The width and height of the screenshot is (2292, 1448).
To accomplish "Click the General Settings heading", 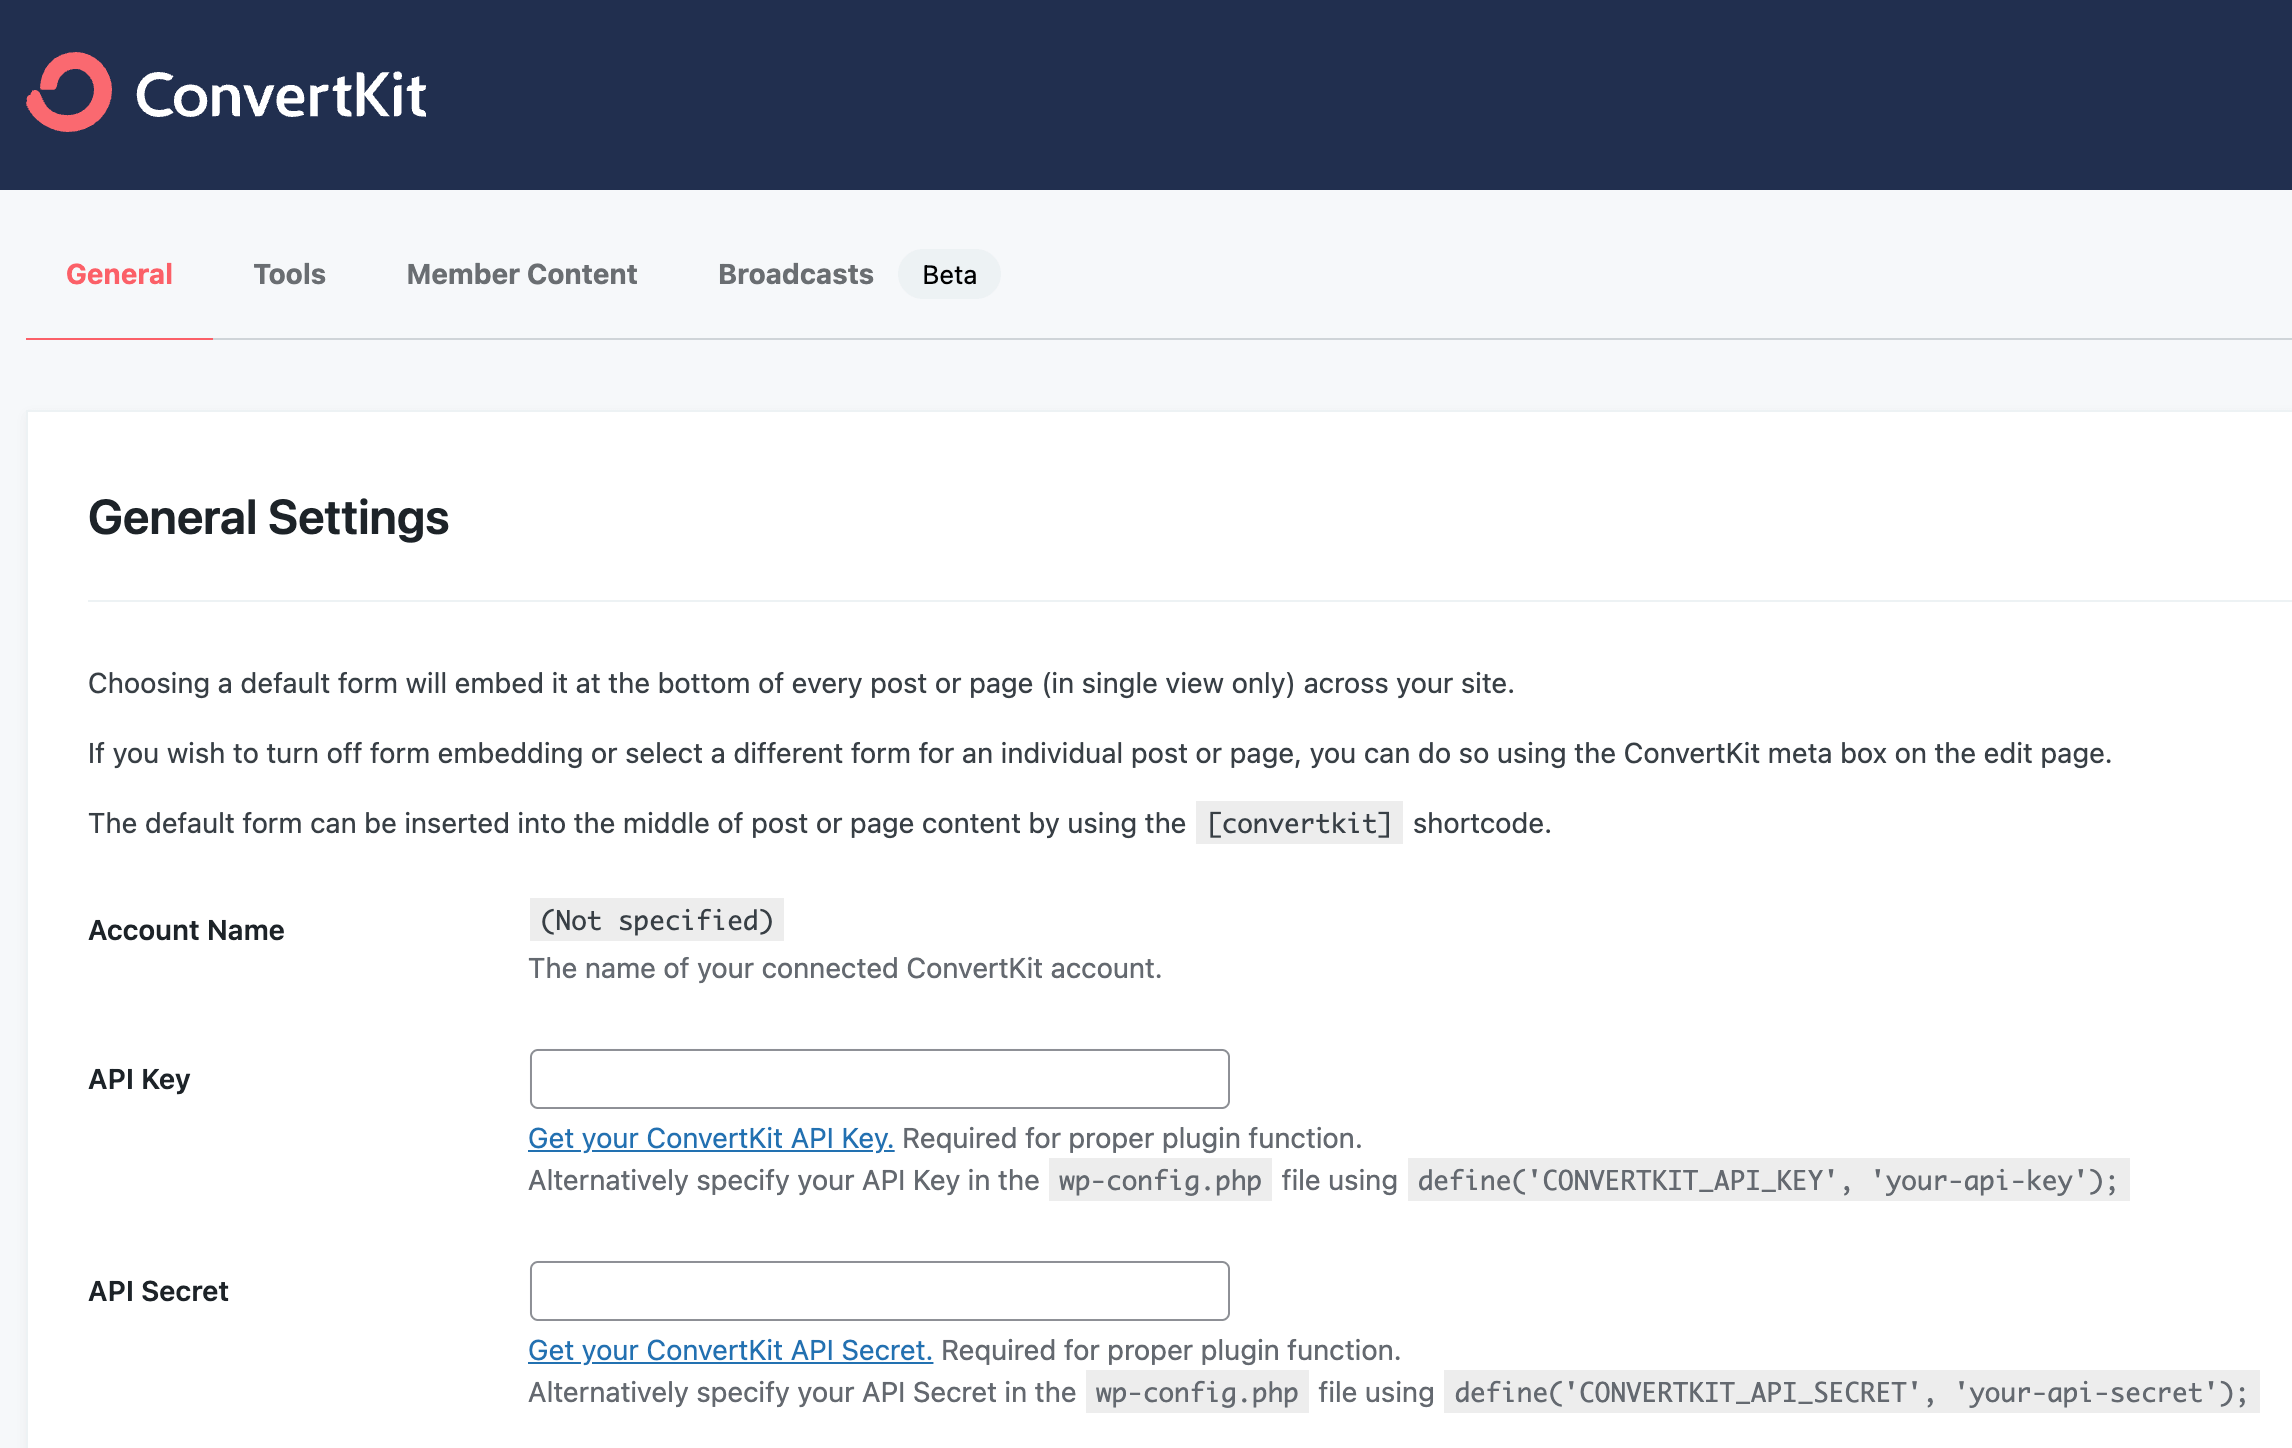I will click(x=268, y=517).
